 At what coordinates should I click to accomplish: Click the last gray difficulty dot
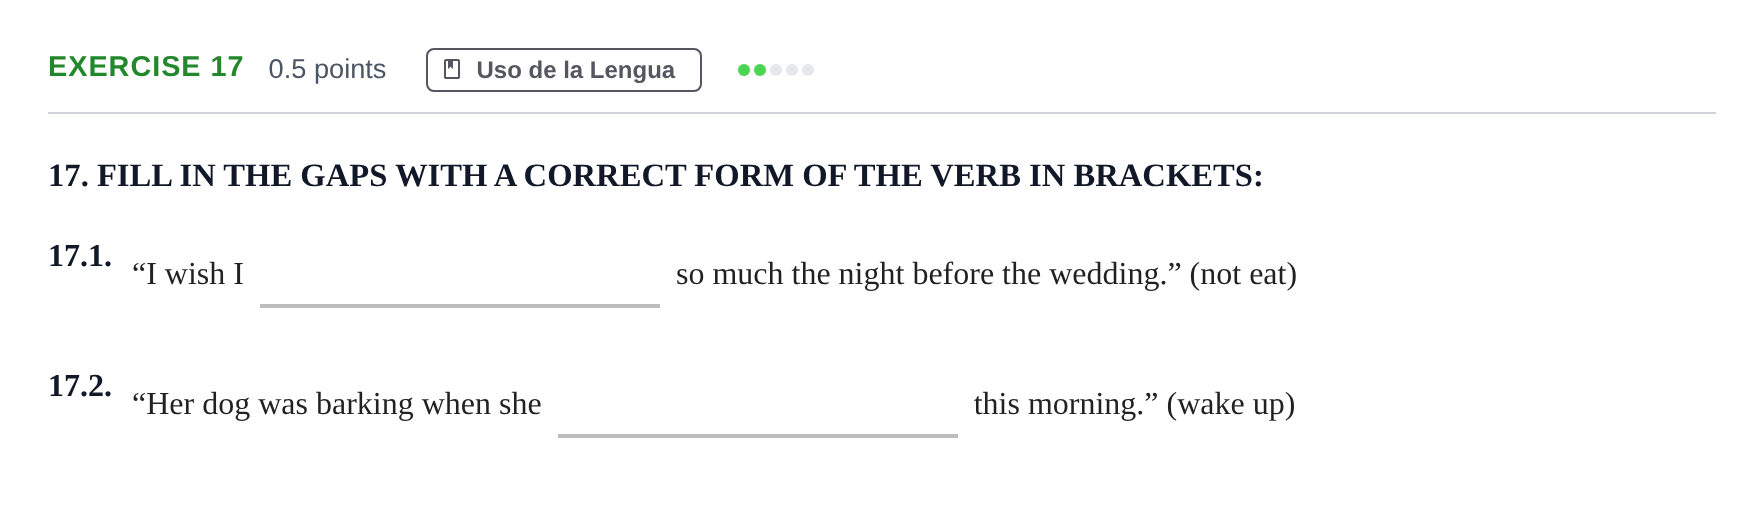(x=808, y=70)
